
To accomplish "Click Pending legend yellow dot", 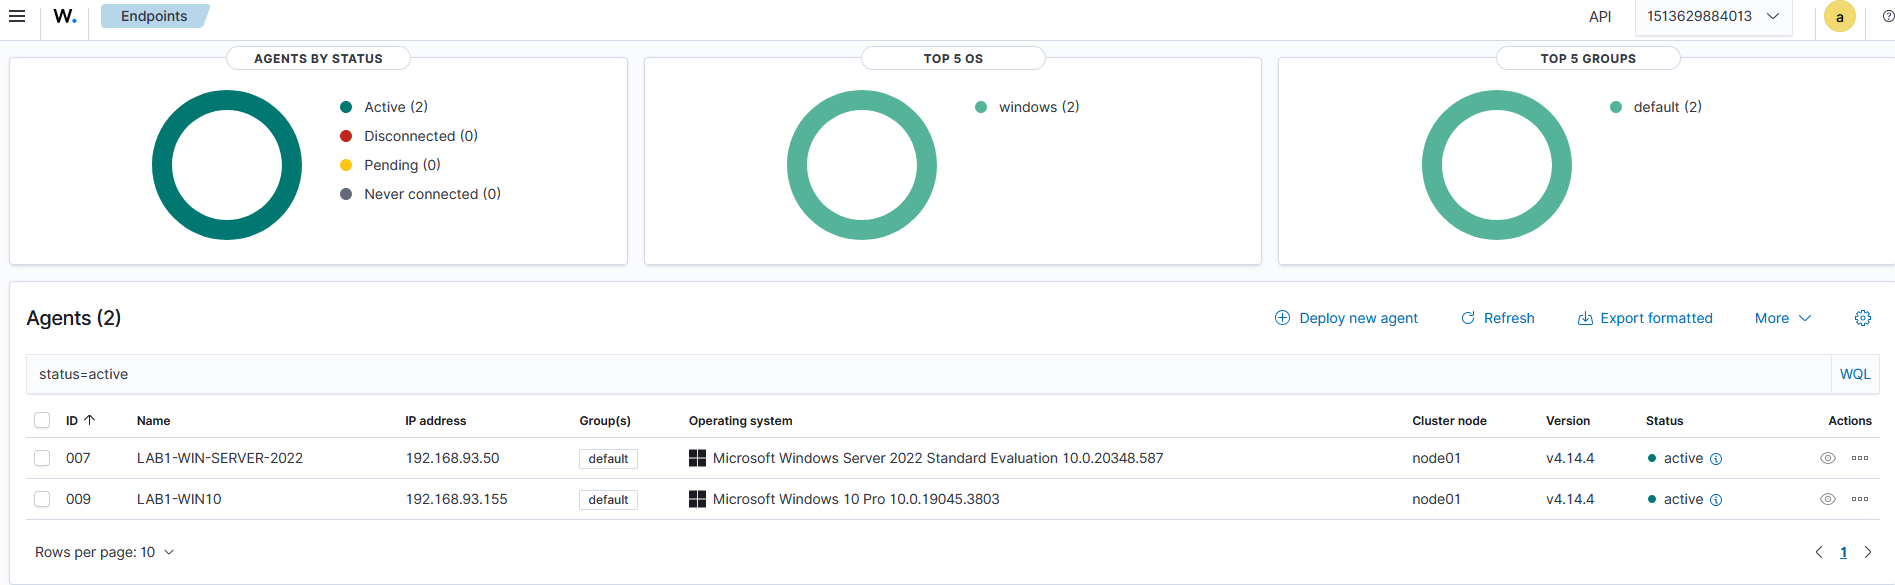I will point(346,165).
